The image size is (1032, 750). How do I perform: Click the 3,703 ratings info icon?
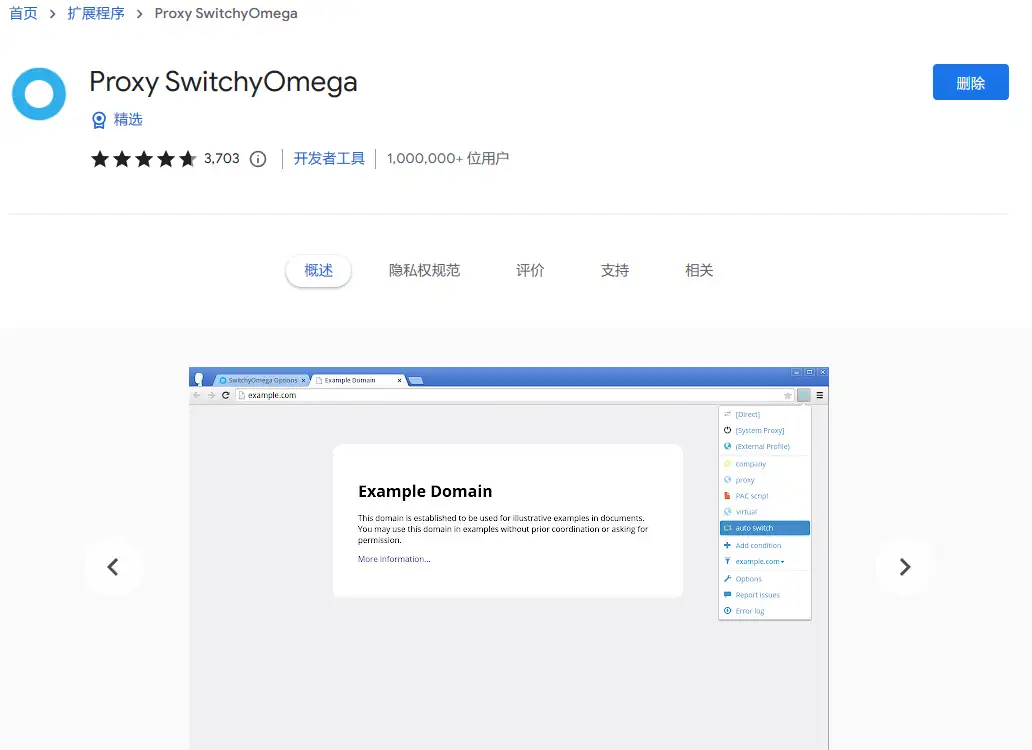(258, 158)
